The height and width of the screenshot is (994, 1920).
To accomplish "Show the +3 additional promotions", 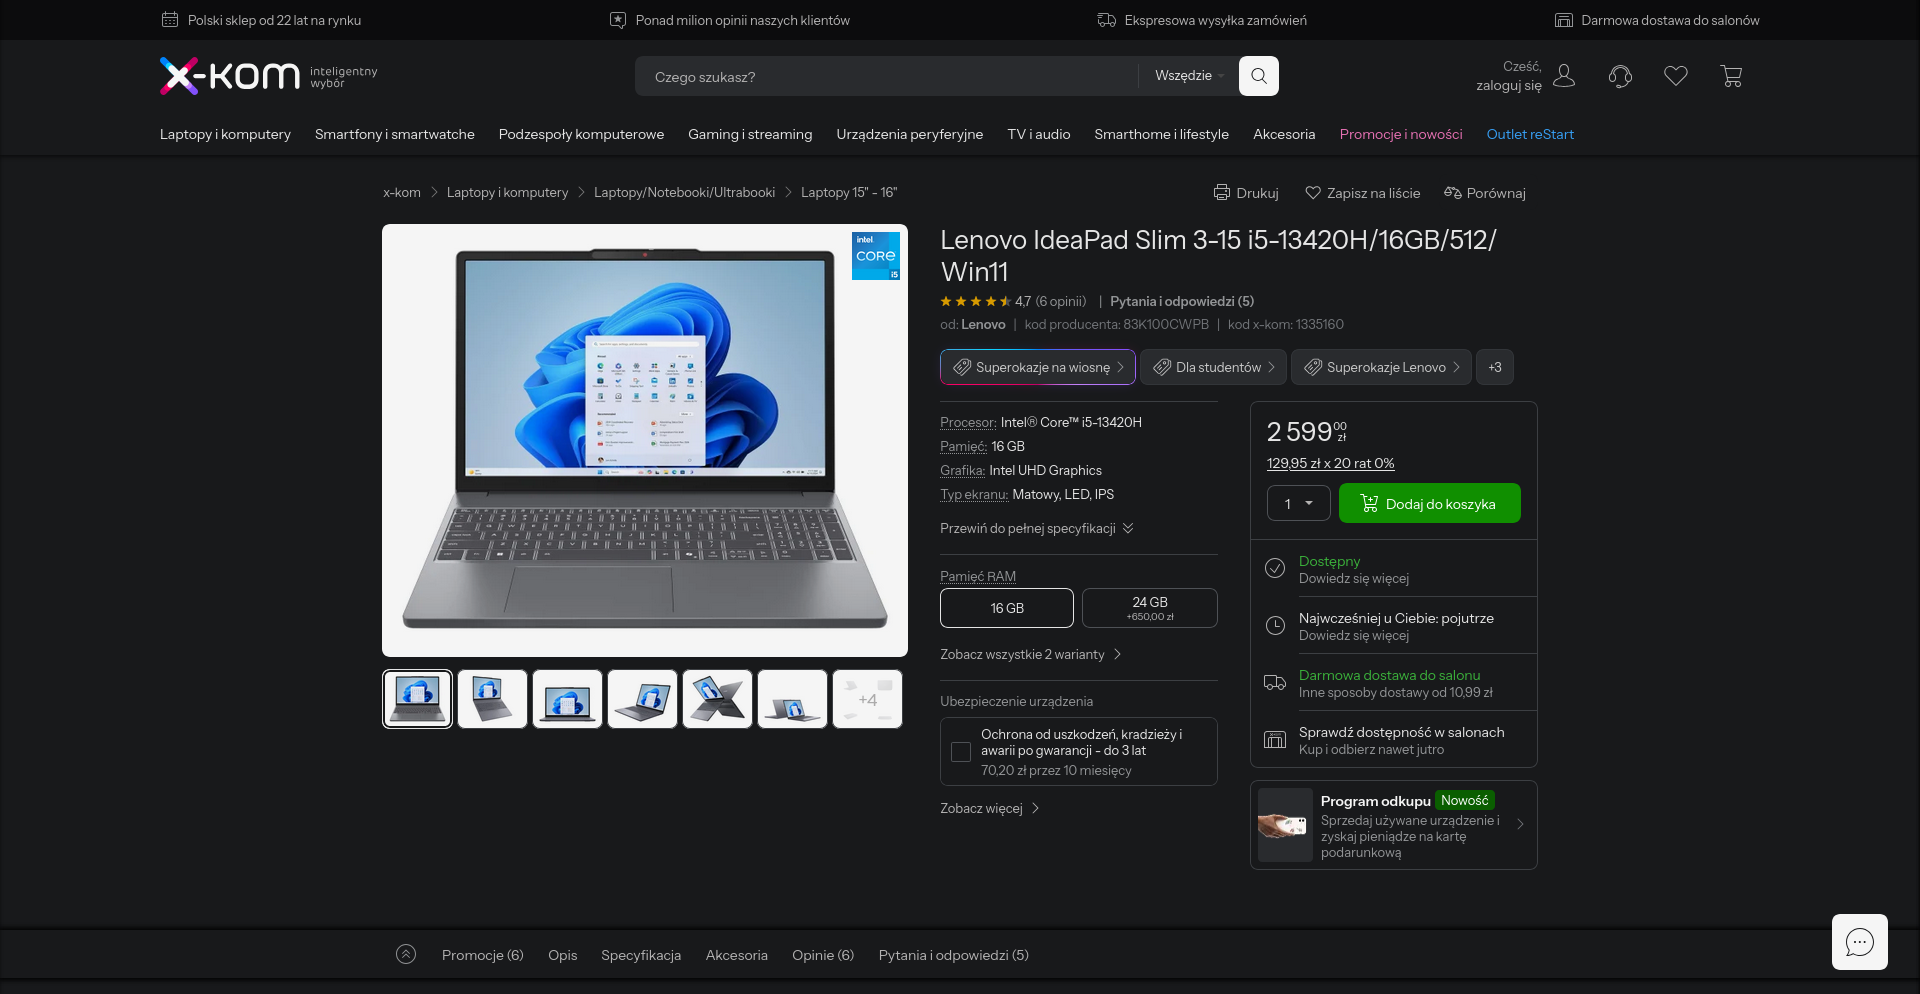I will coord(1495,367).
